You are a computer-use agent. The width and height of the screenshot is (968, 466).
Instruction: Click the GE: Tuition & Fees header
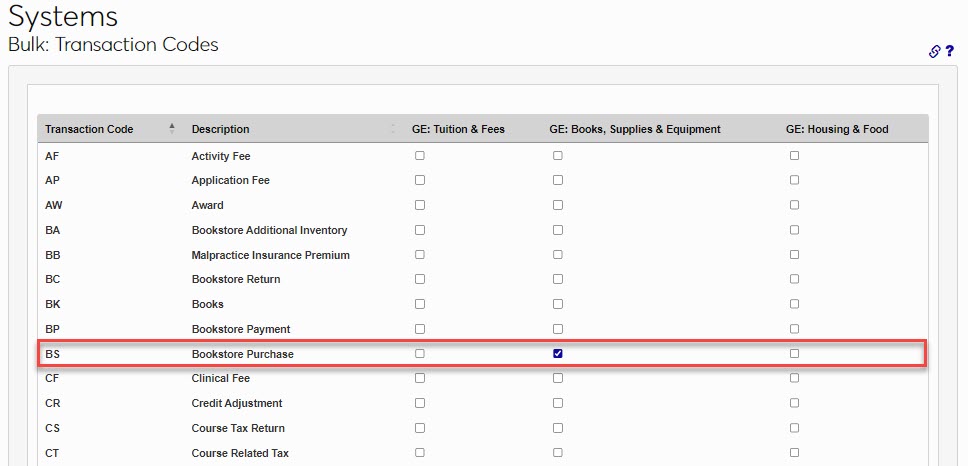(x=458, y=129)
